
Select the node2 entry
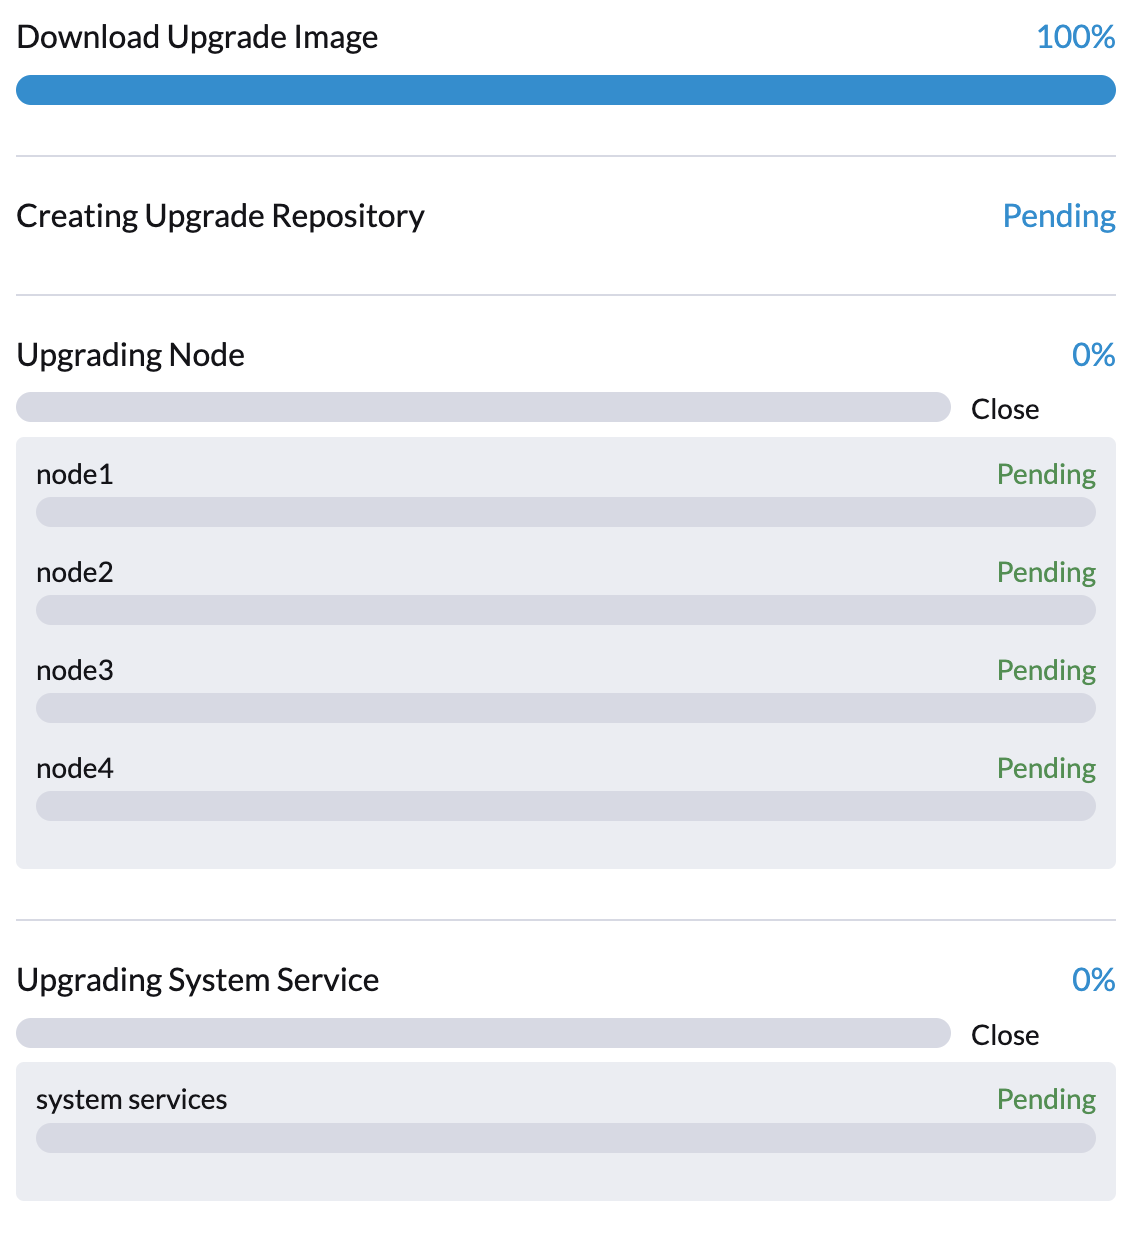point(74,572)
